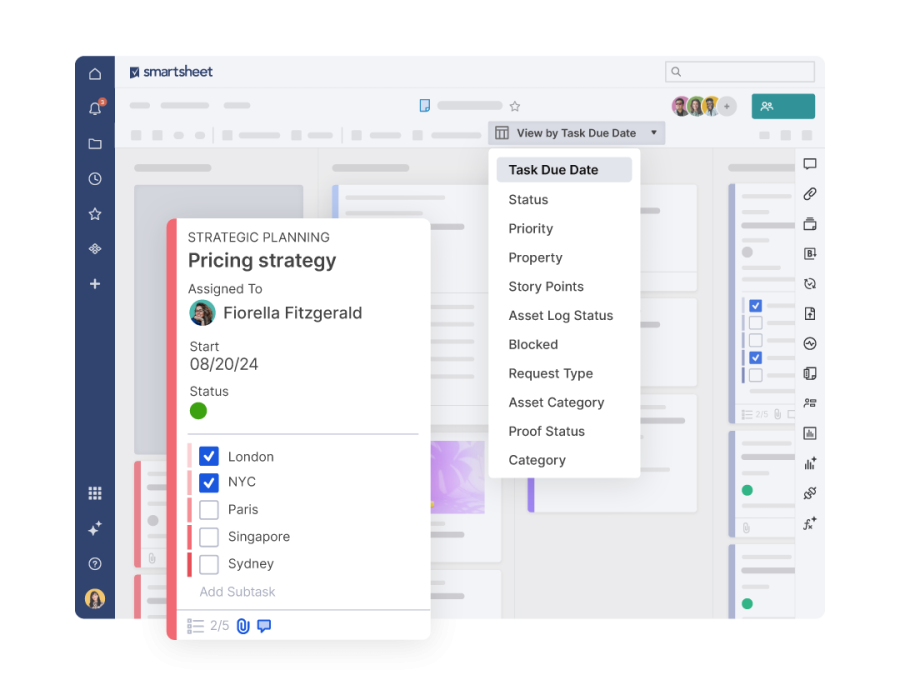Open Recents using the clock icon

coord(94,178)
